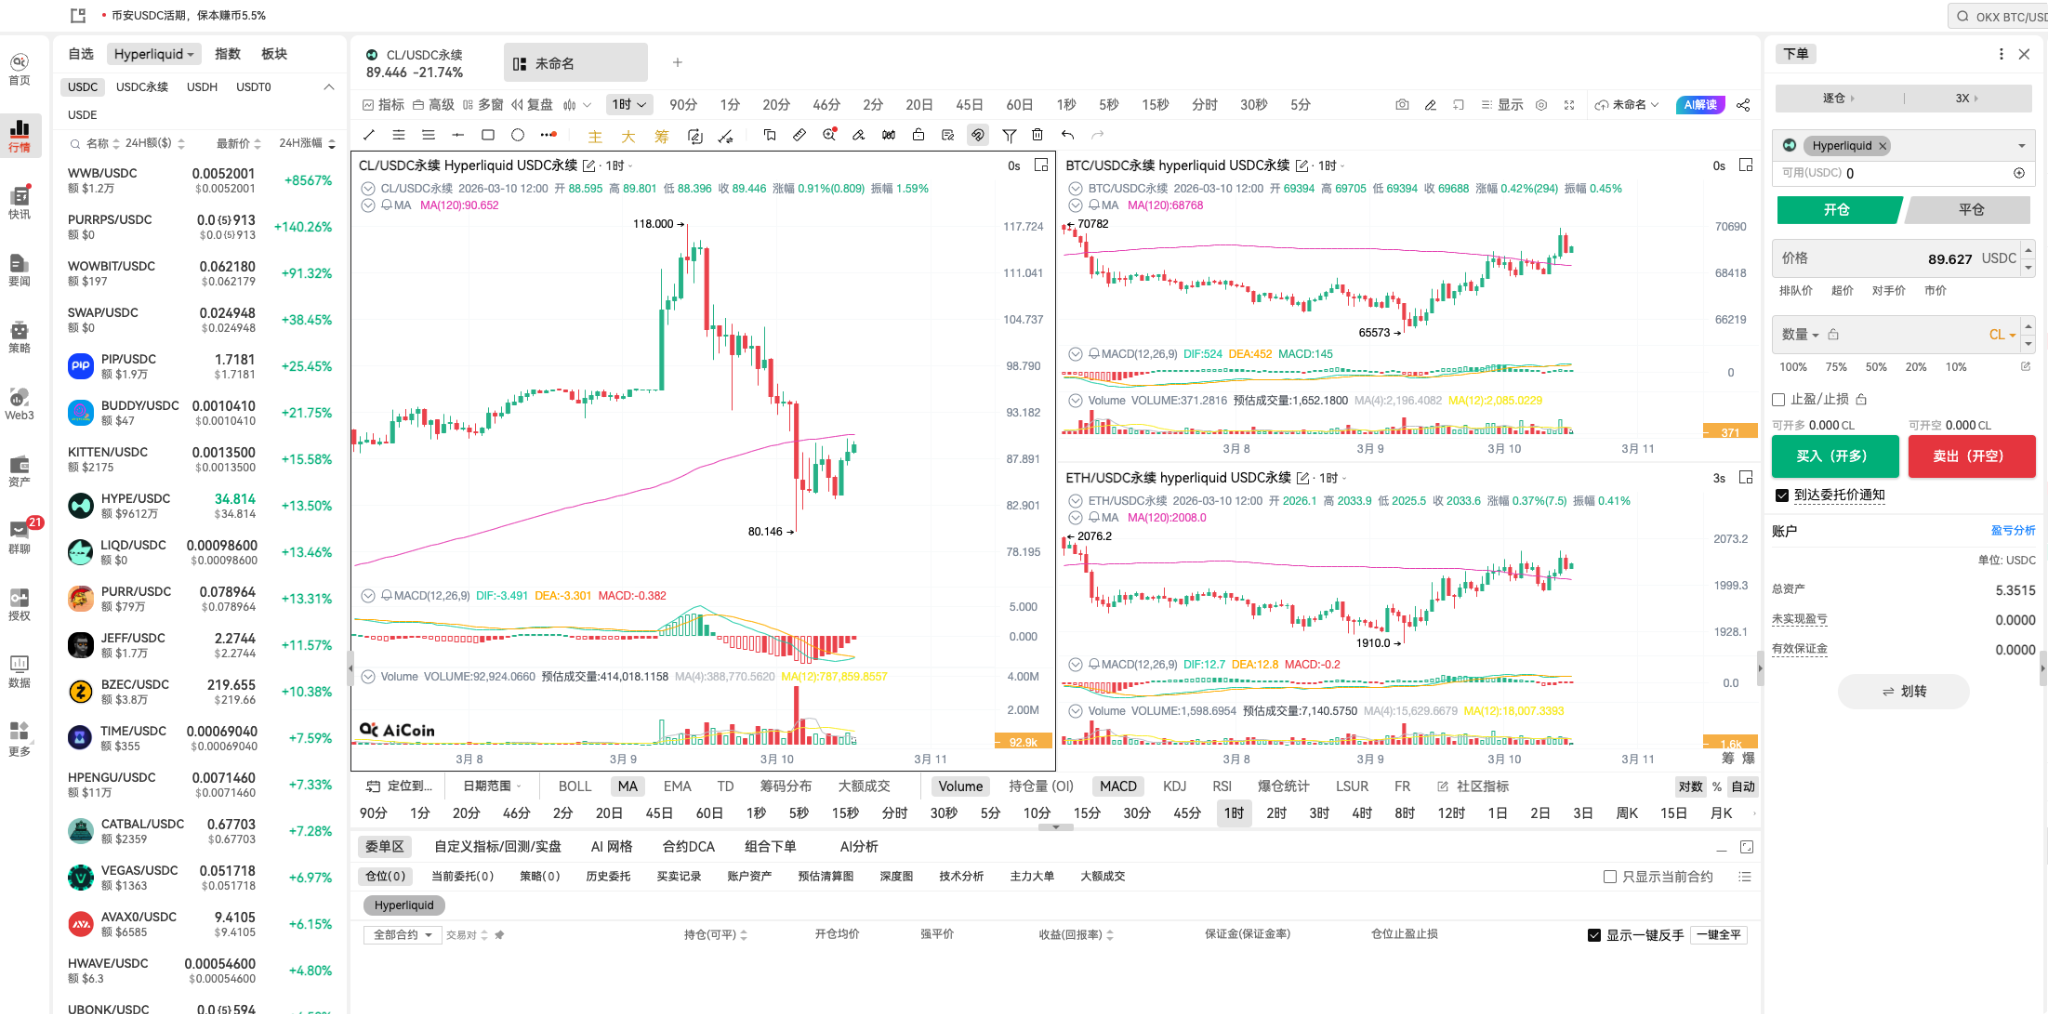
Task: Select the 50% position size option
Action: pyautogui.click(x=1875, y=367)
